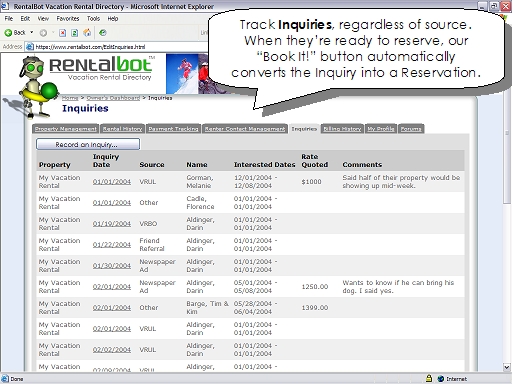Open the Forward history dropdown arrow
512x385 pixels.
pyautogui.click(x=53, y=32)
